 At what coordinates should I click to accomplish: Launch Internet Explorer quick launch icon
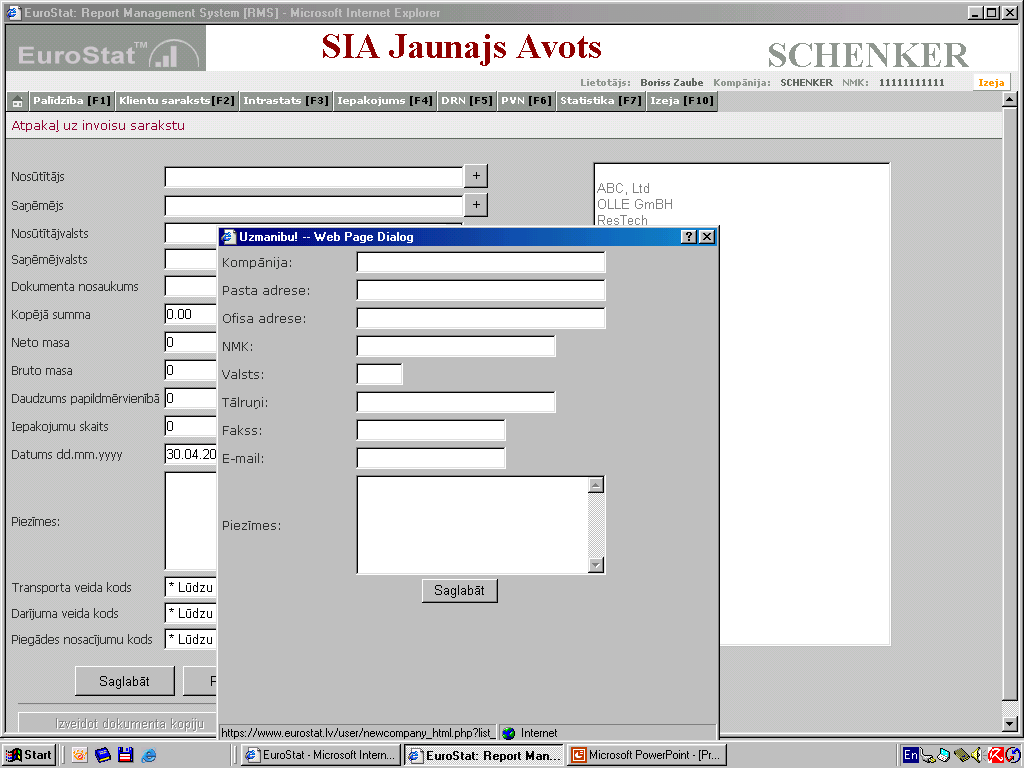[149, 756]
